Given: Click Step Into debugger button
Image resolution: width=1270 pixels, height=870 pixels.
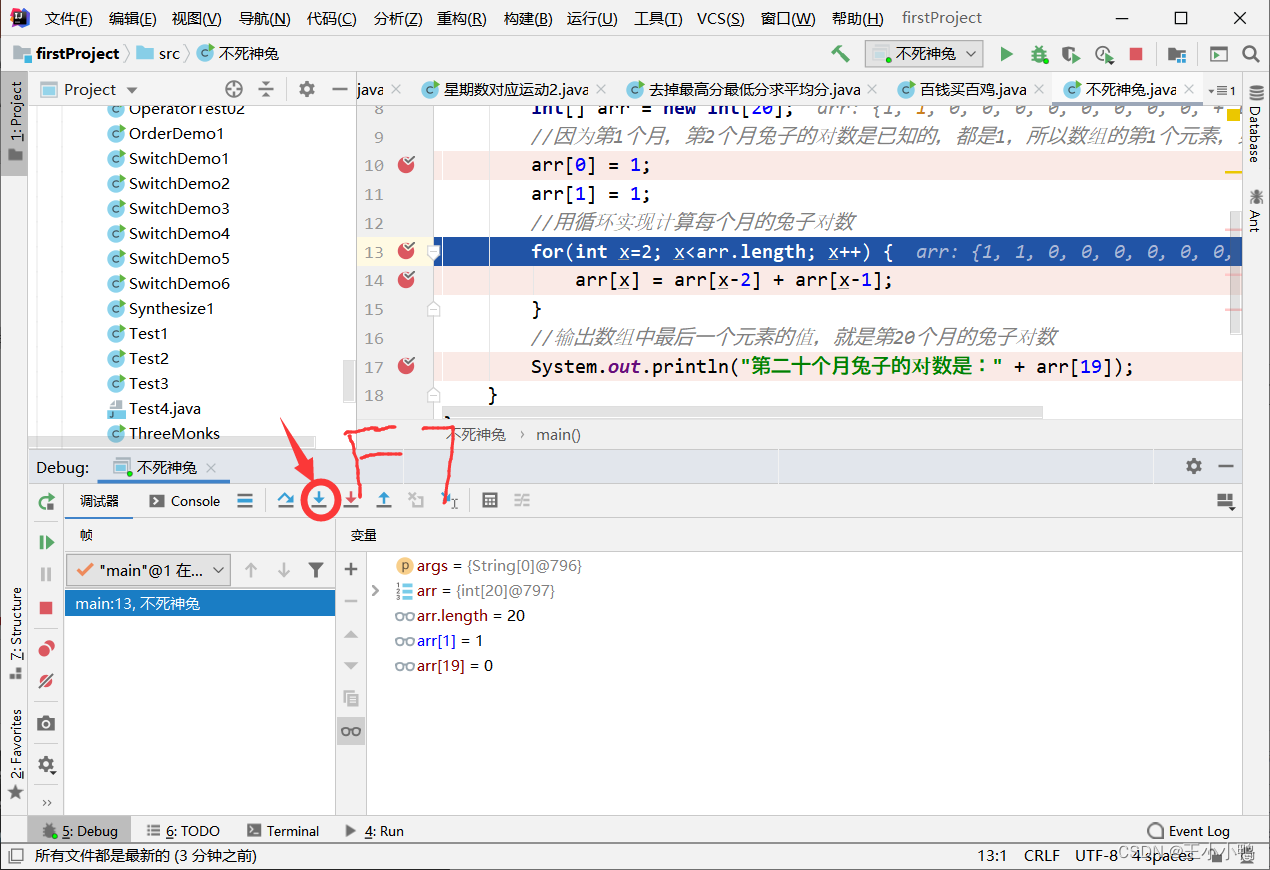Looking at the screenshot, I should coord(319,500).
